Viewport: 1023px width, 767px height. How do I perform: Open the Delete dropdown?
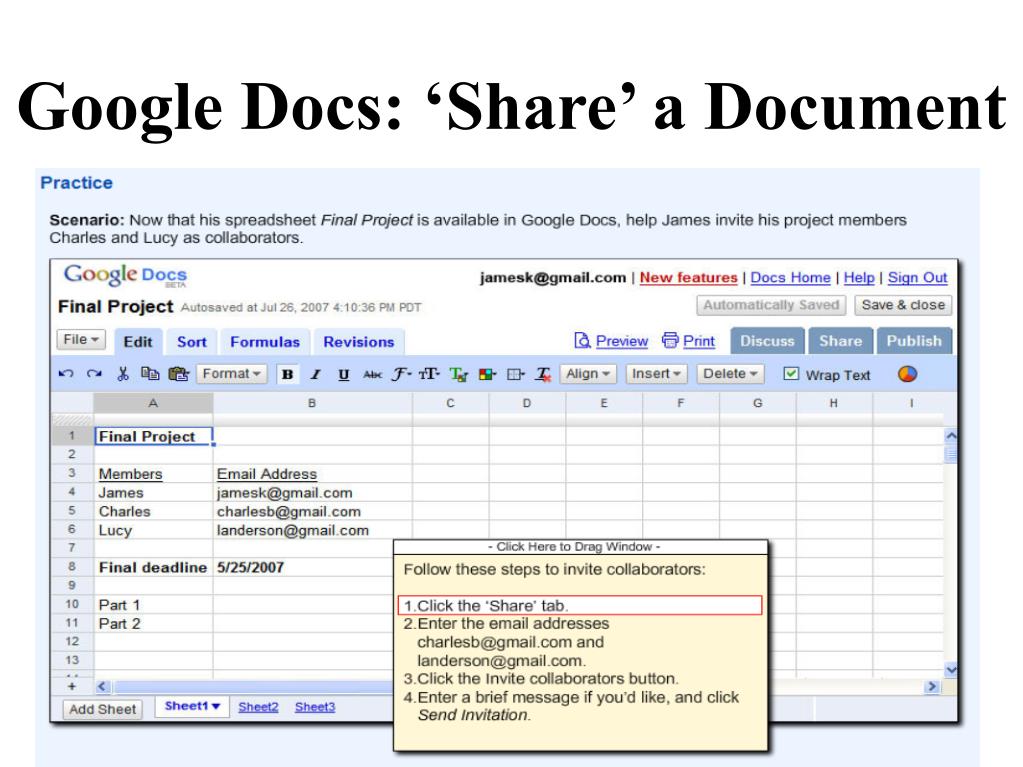click(730, 374)
